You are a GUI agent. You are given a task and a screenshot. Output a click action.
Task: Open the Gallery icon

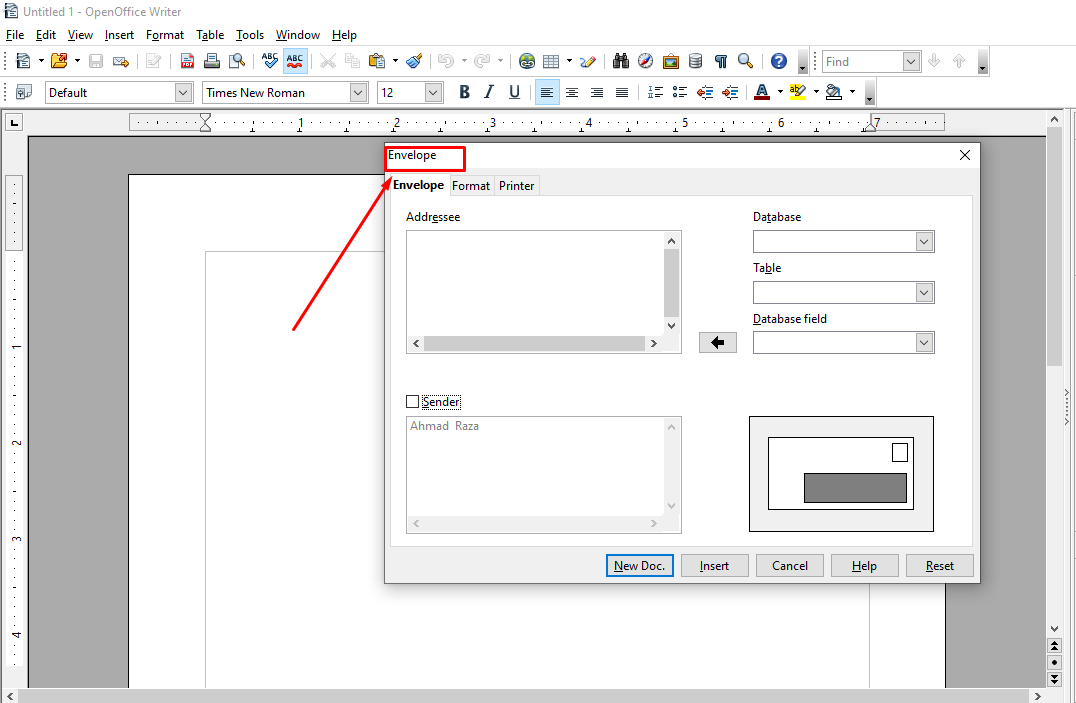point(670,61)
